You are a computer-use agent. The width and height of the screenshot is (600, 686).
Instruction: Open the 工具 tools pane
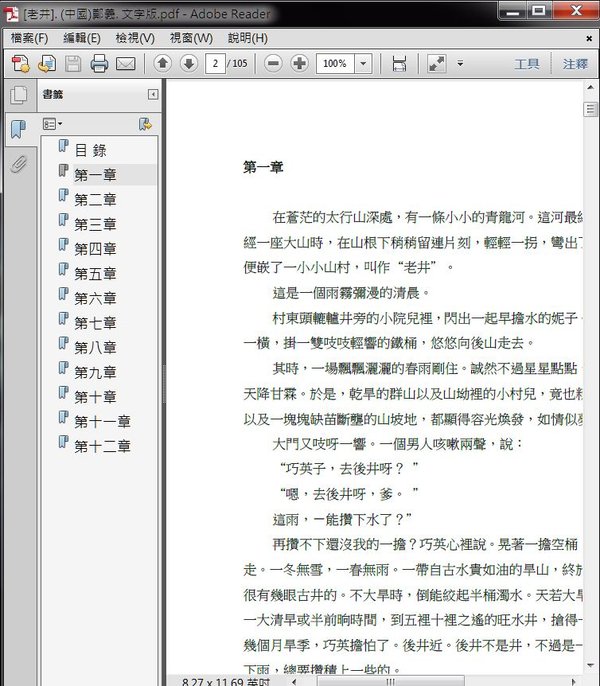[x=527, y=64]
